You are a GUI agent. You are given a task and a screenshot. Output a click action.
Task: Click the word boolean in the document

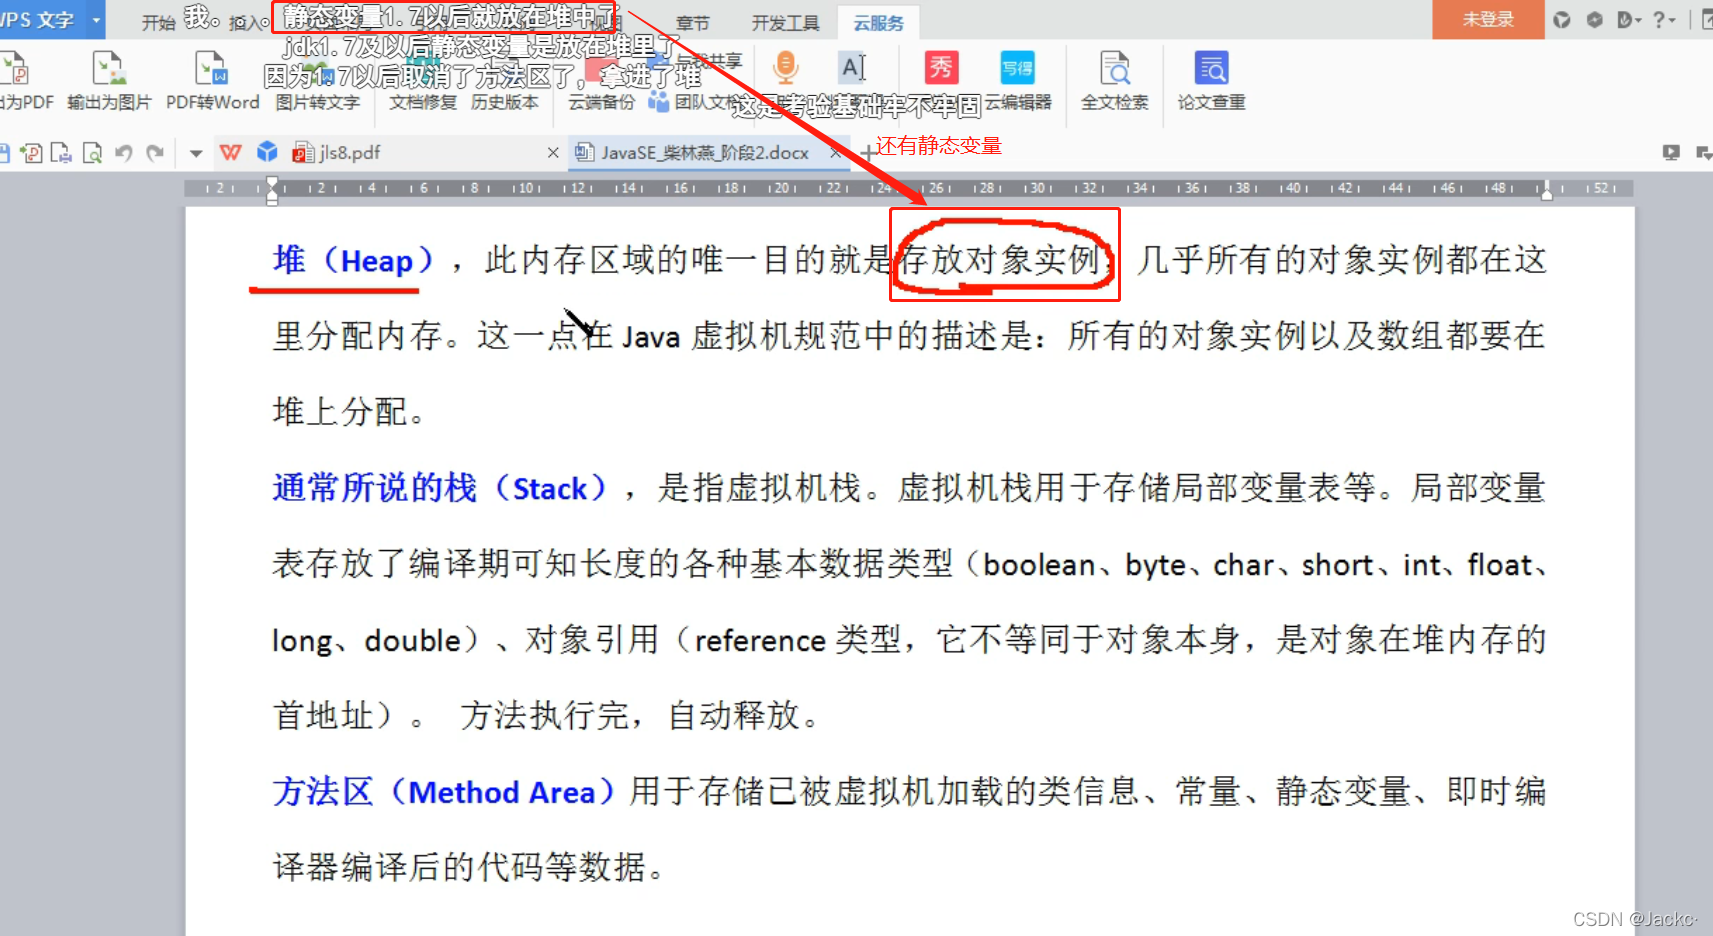pyautogui.click(x=1039, y=565)
